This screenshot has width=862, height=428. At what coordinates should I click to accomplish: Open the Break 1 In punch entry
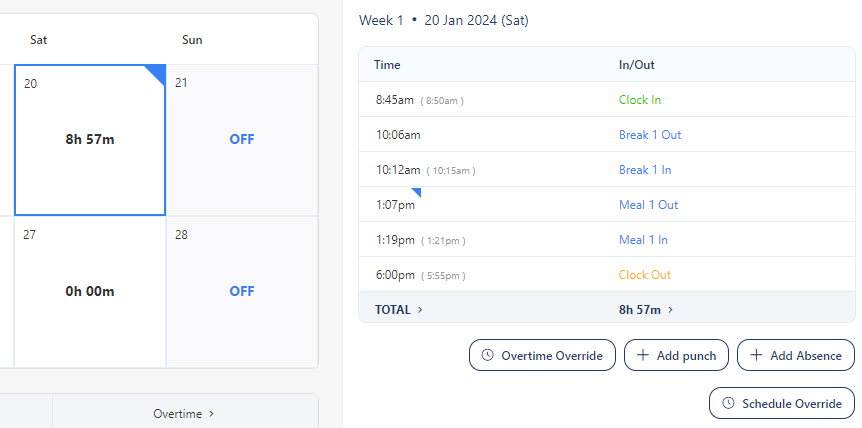645,170
